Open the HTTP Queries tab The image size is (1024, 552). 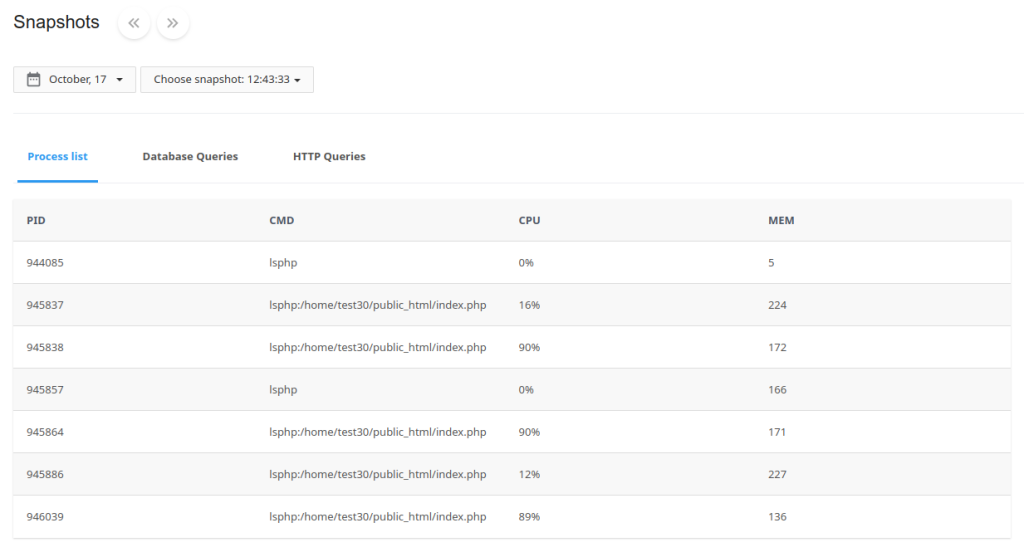pyautogui.click(x=329, y=156)
